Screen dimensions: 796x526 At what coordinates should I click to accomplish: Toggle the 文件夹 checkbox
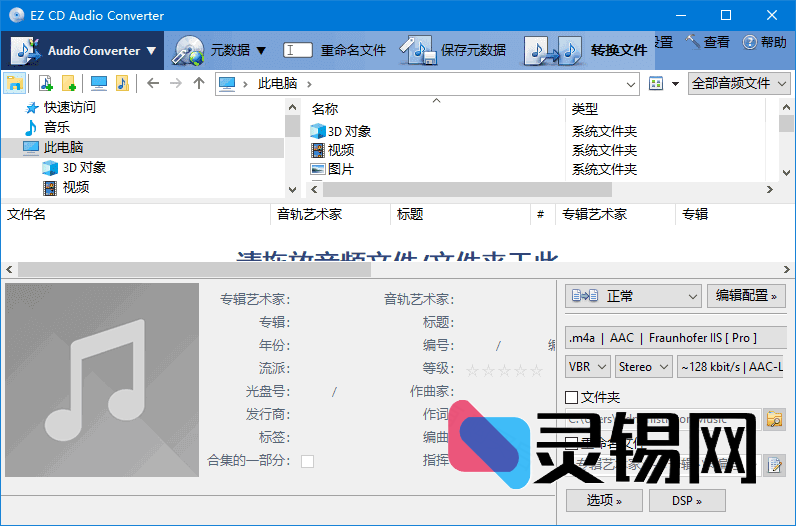(x=572, y=397)
